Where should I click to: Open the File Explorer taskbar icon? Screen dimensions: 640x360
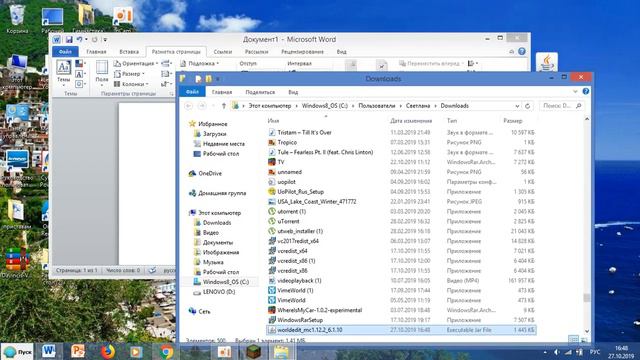click(x=282, y=351)
